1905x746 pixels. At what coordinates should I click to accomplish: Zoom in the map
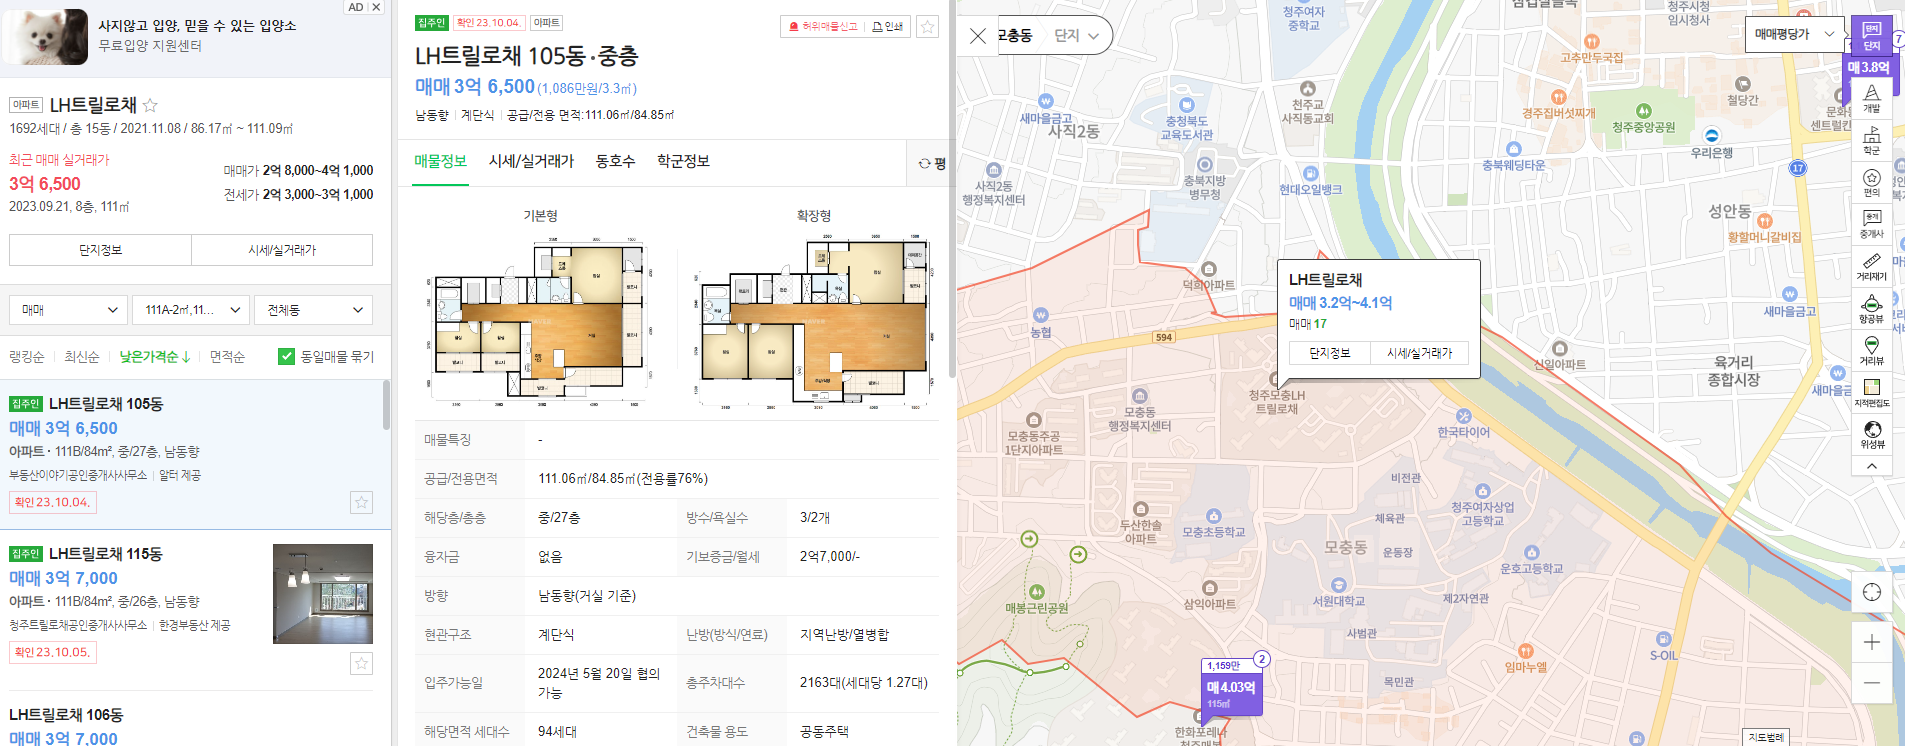[x=1872, y=642]
